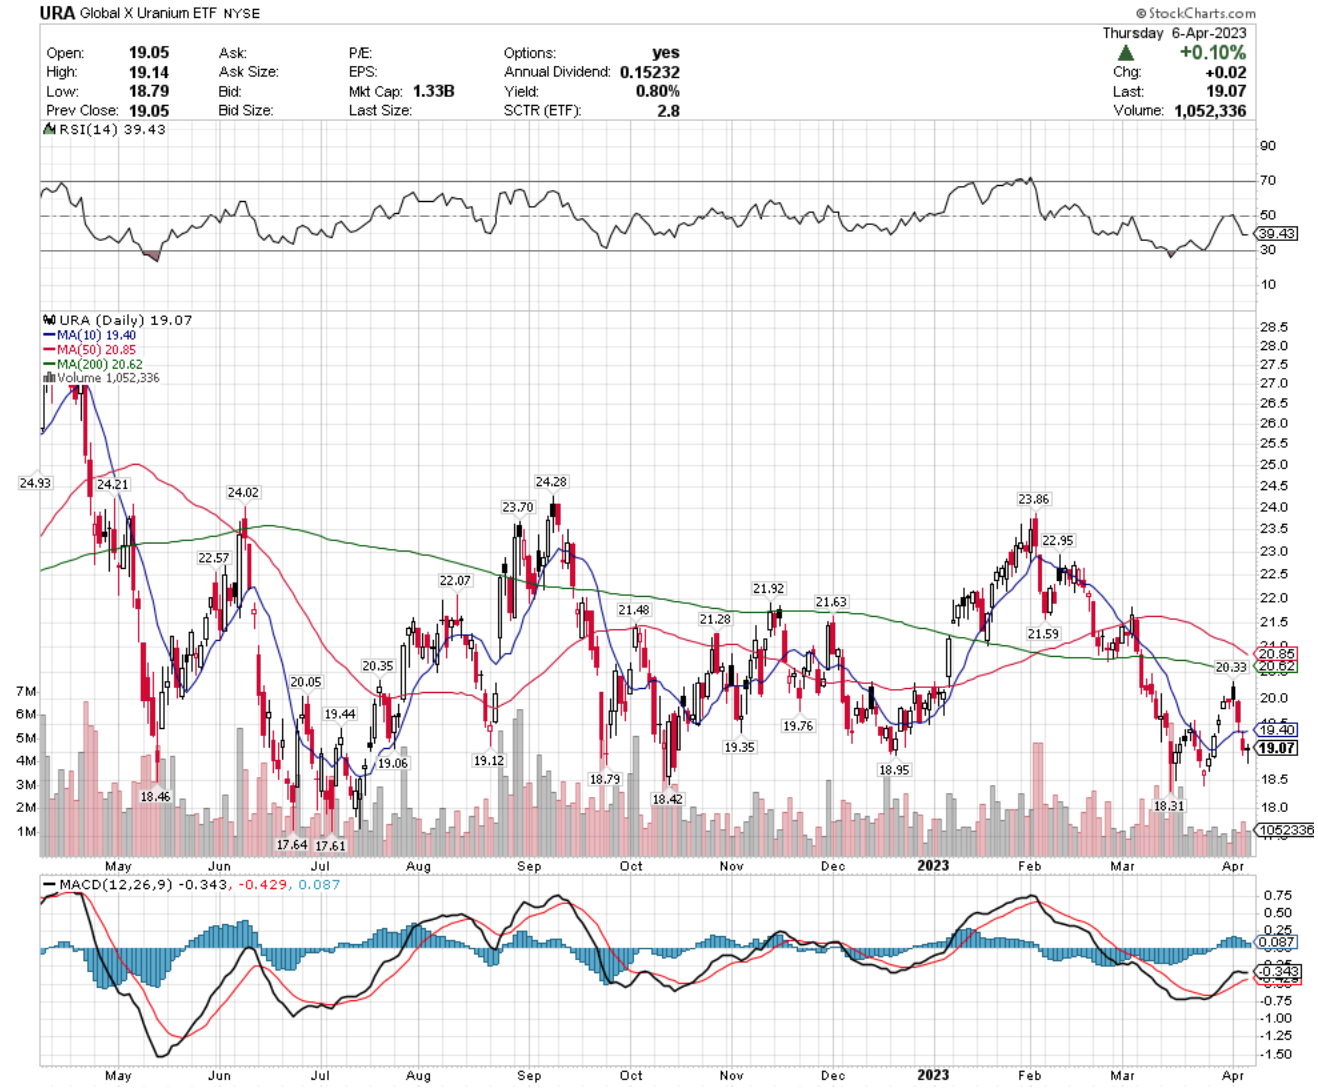Click the header Volume 1,052,336 value
Image resolution: width=1318 pixels, height=1090 pixels.
(1208, 110)
